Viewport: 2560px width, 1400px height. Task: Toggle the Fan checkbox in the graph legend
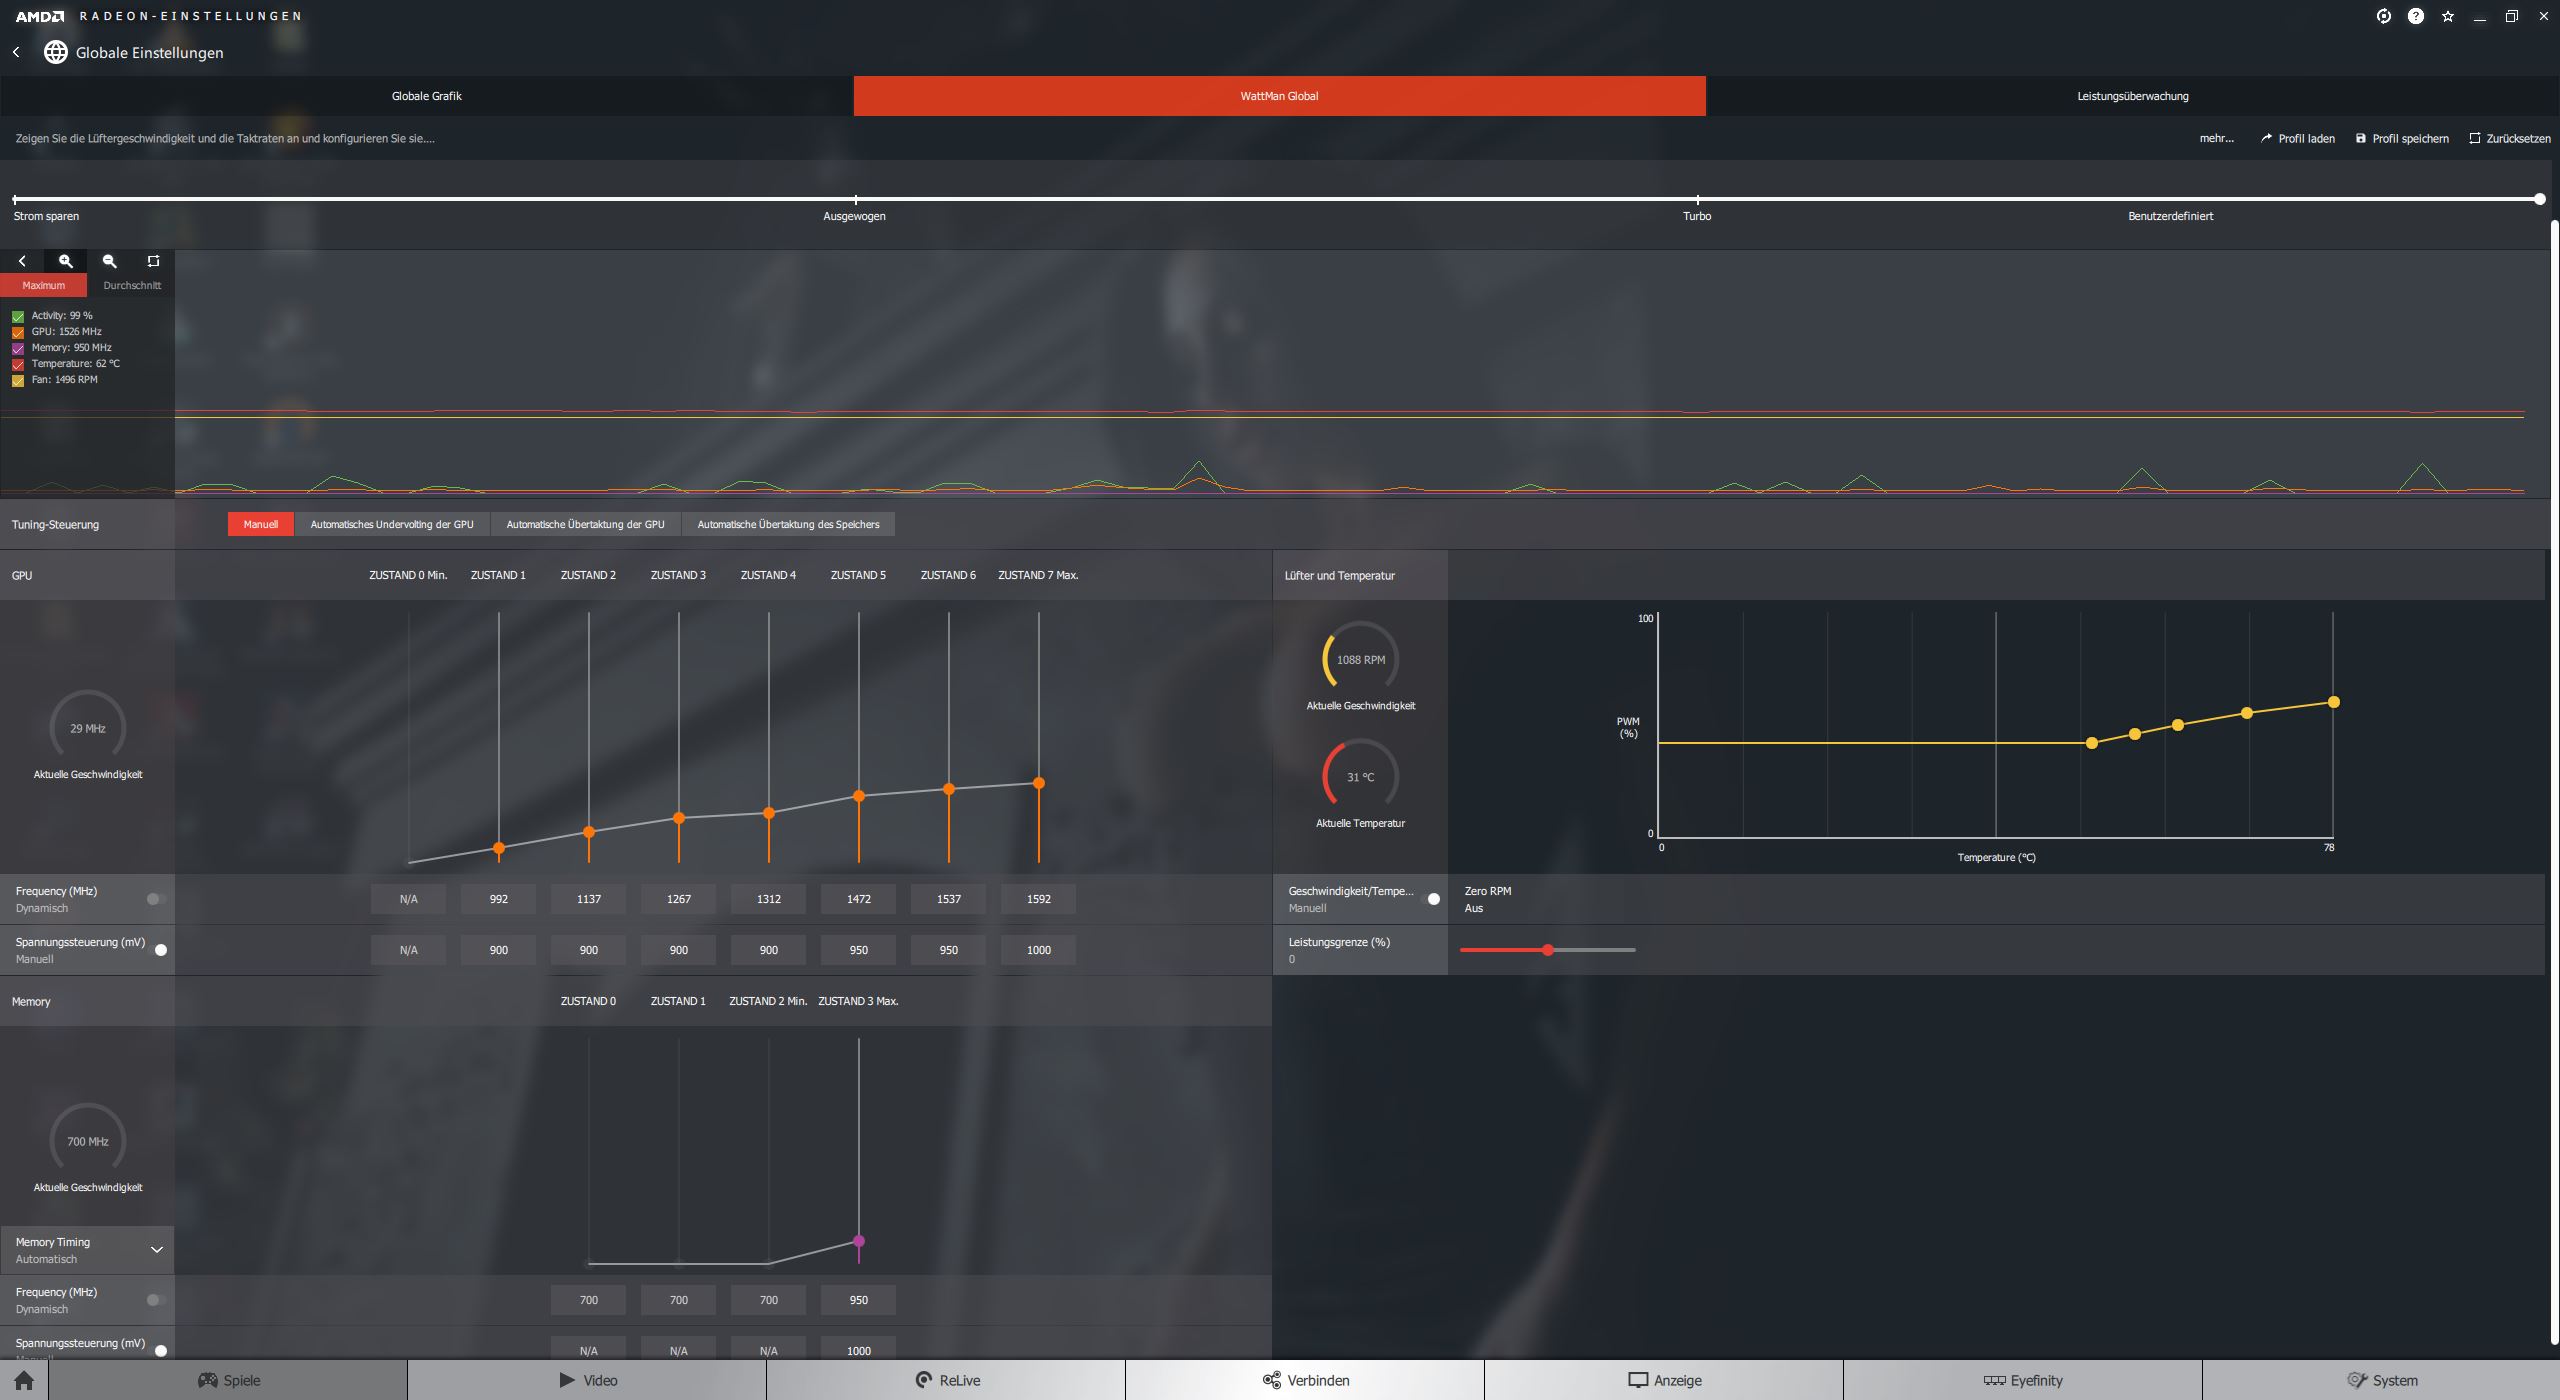point(18,380)
